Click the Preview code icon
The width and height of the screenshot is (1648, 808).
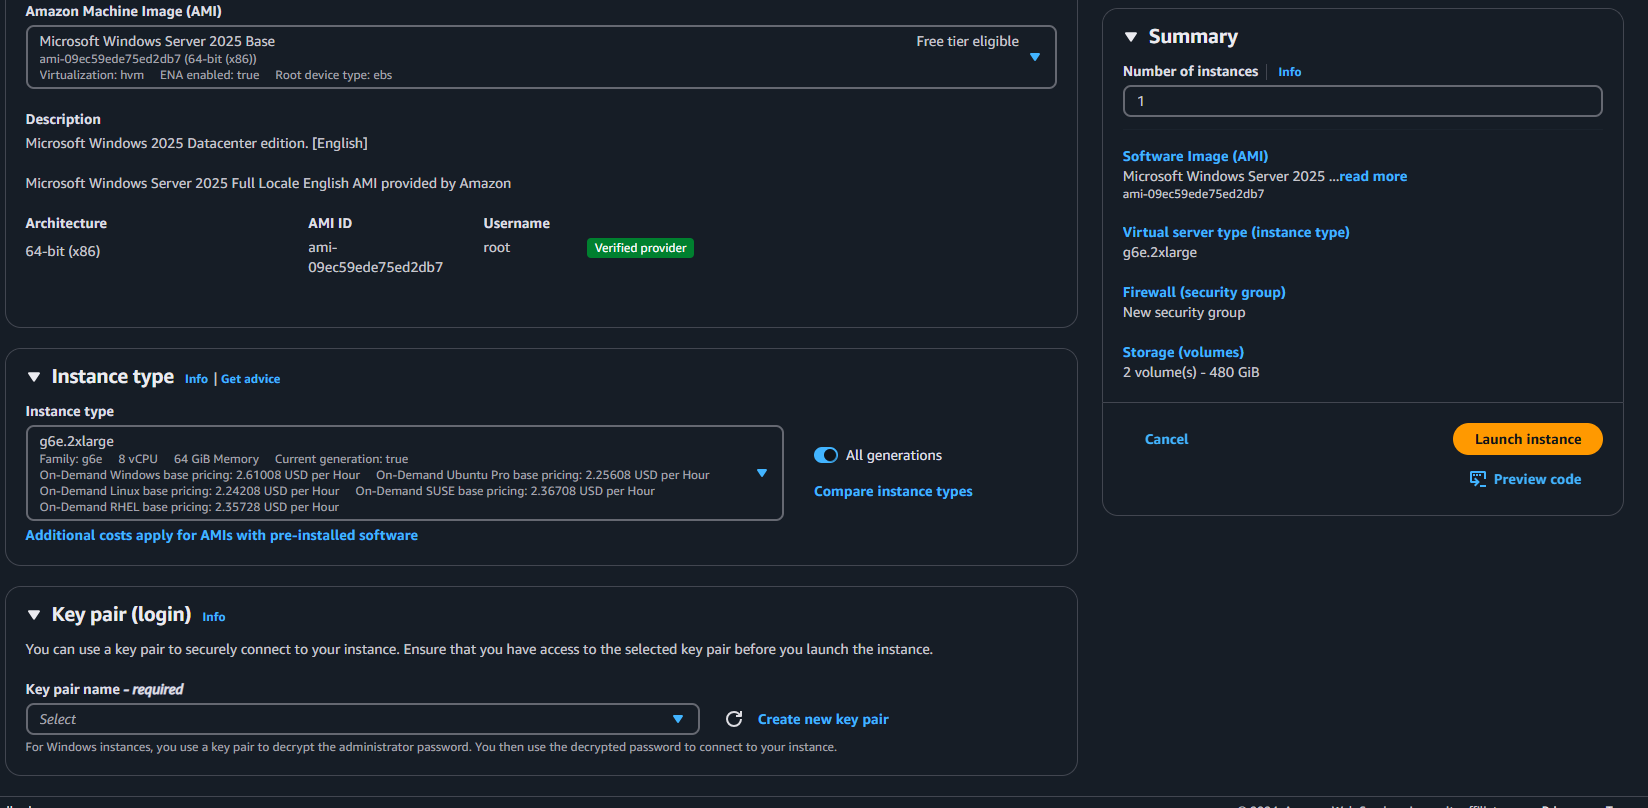(1477, 479)
